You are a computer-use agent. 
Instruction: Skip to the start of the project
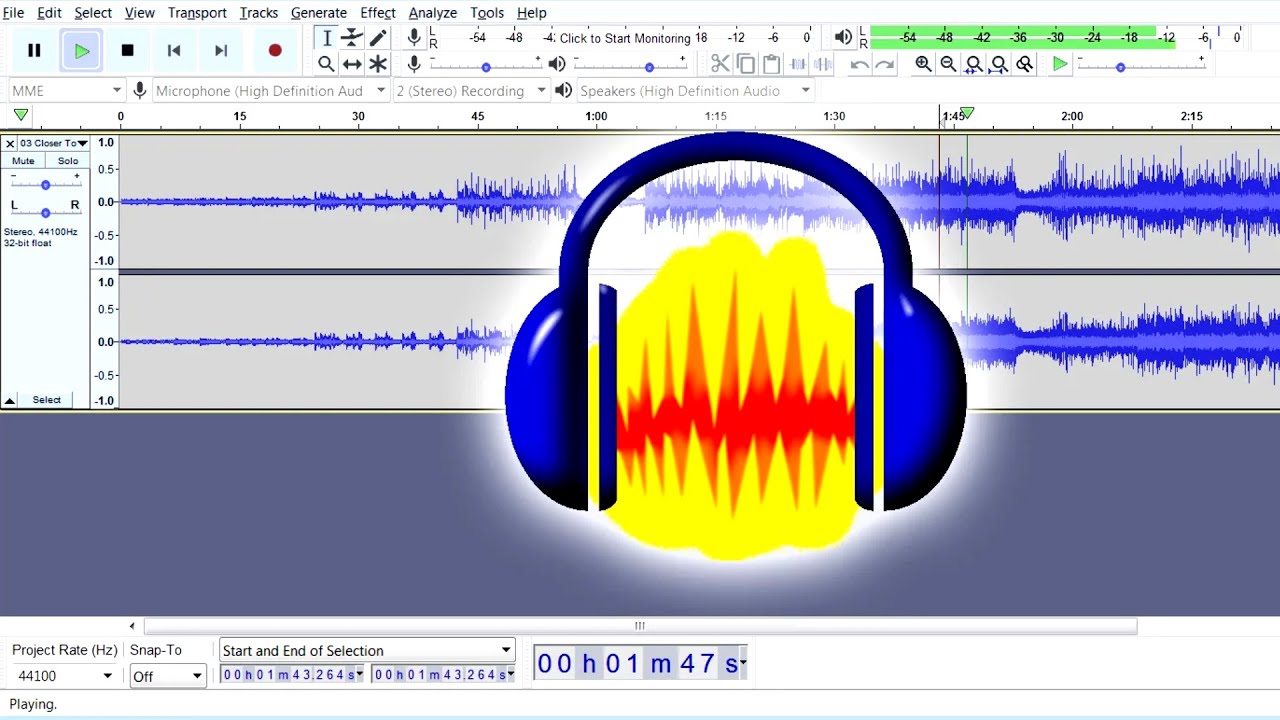[x=174, y=50]
